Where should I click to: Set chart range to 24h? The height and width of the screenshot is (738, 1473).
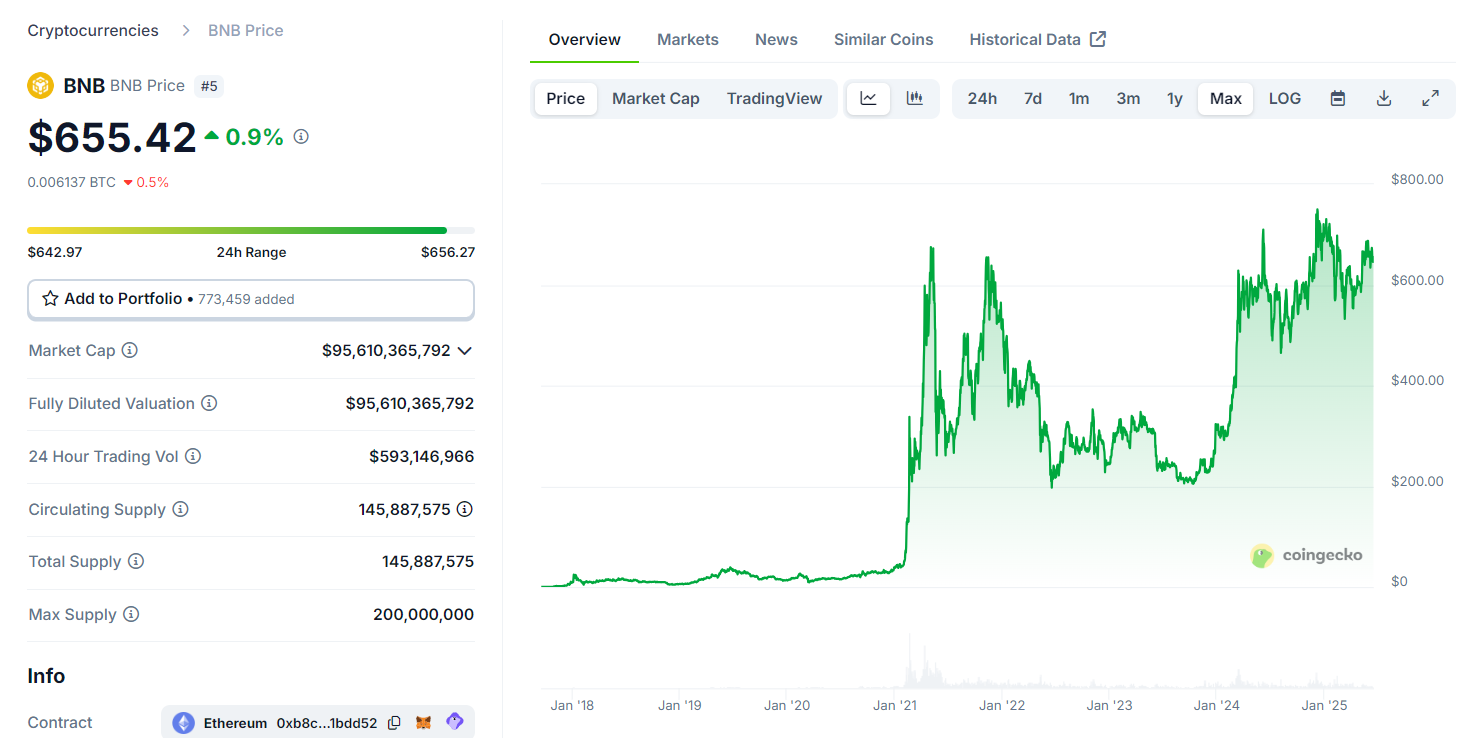click(x=982, y=99)
